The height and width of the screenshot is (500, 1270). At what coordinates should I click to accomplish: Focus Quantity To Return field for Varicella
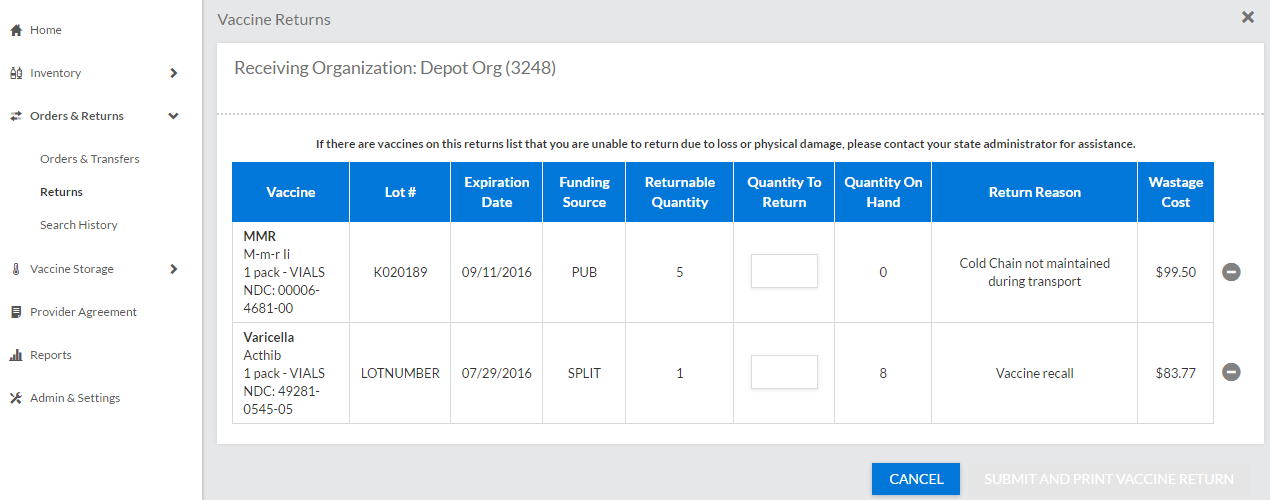(784, 372)
